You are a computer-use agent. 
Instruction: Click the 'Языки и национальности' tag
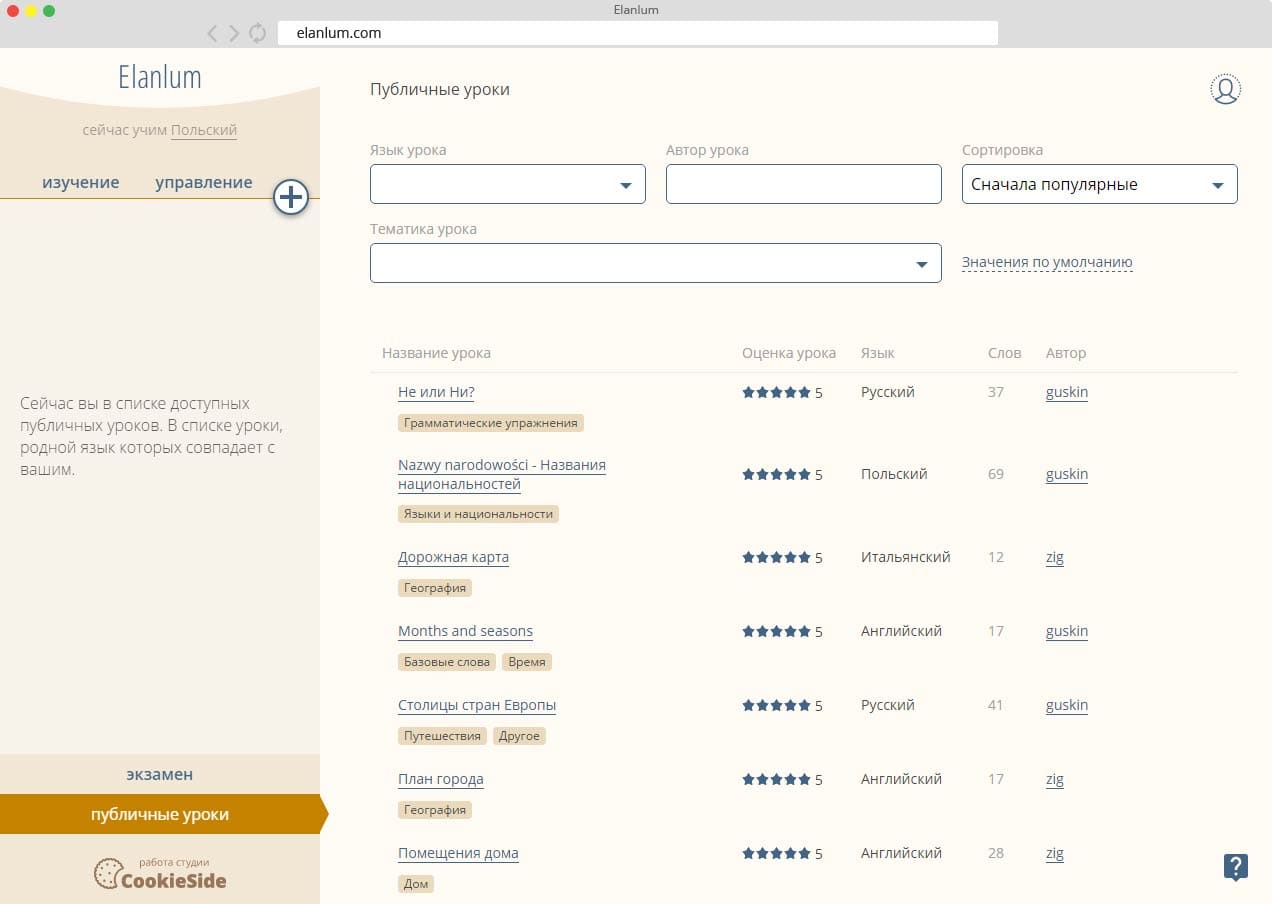pos(478,514)
